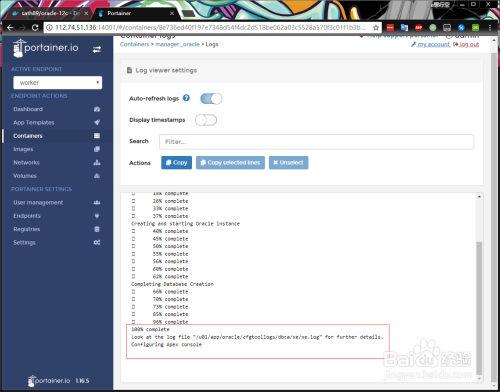Click log line 'Creating and starting Oracle instance'
This screenshot has width=500, height=392.
185,224
